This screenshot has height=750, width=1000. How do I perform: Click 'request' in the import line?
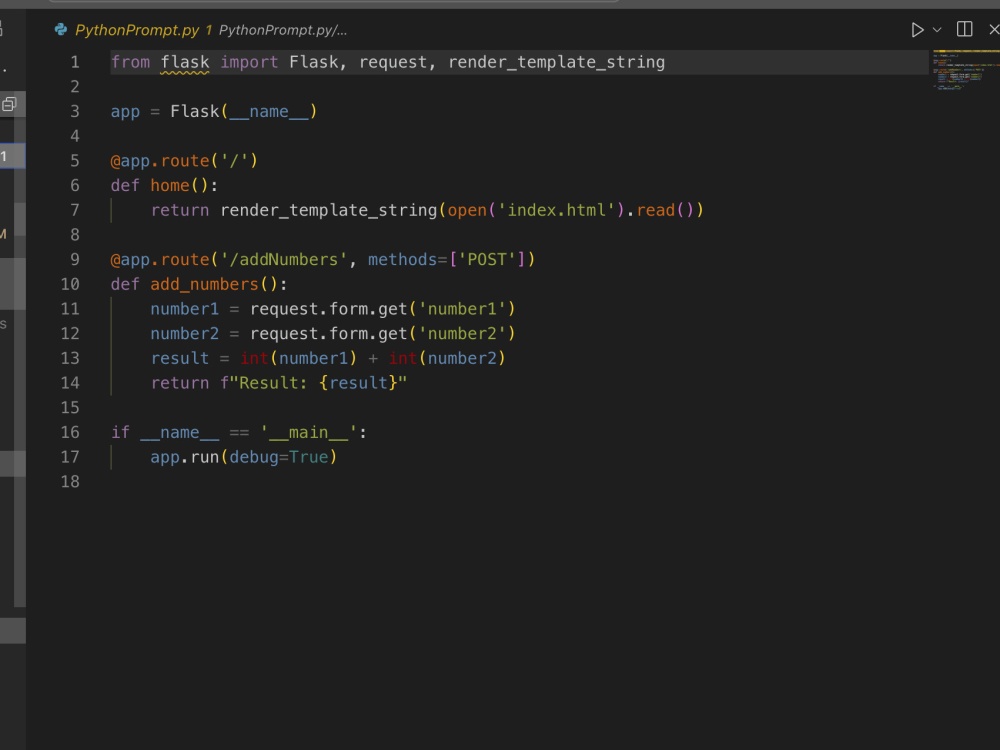393,62
